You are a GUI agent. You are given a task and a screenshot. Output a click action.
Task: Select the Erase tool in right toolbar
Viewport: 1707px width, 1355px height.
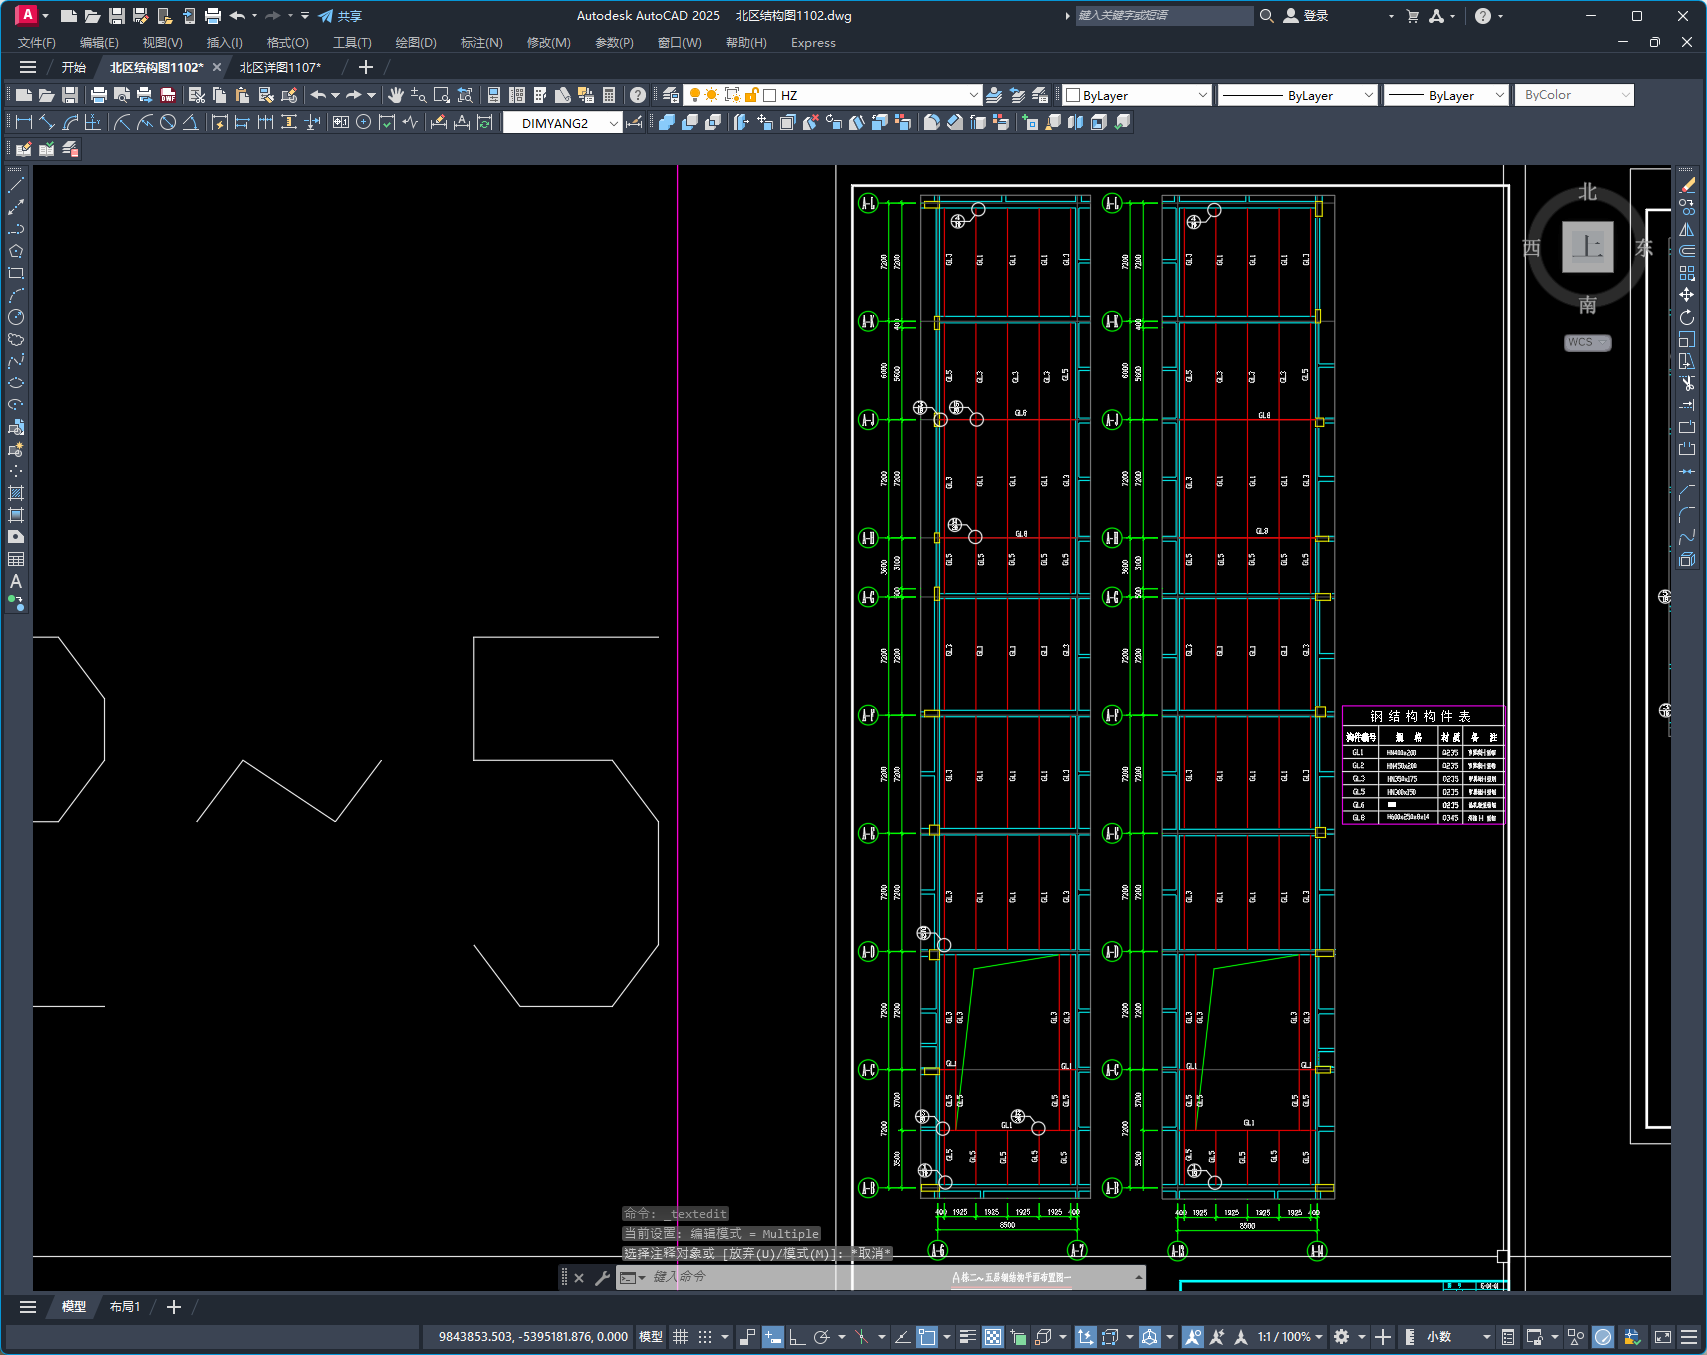click(1687, 185)
